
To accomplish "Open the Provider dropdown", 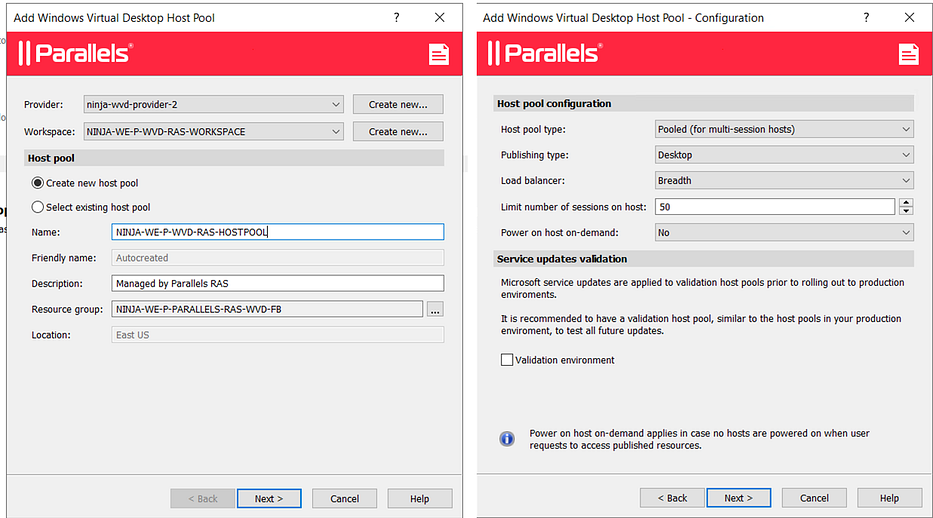I will (x=214, y=104).
